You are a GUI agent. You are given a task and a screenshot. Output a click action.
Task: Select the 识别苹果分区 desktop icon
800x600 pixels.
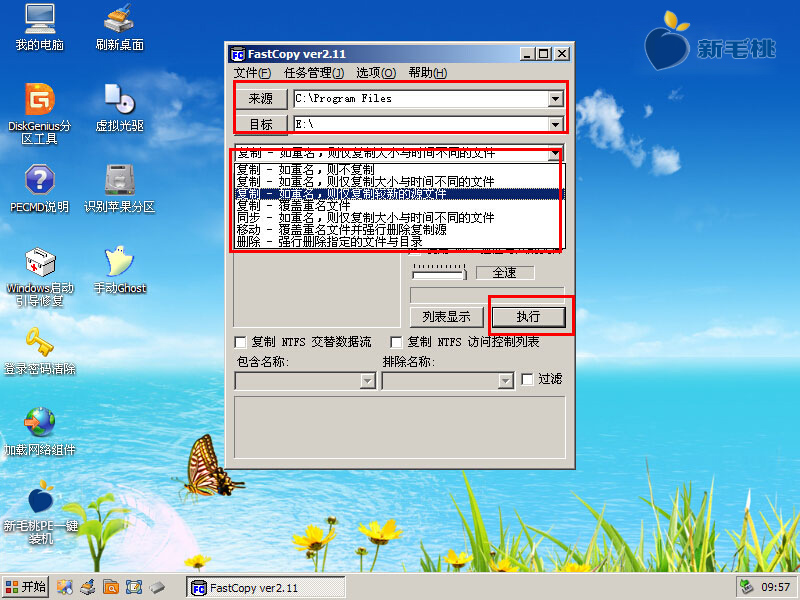(x=119, y=188)
